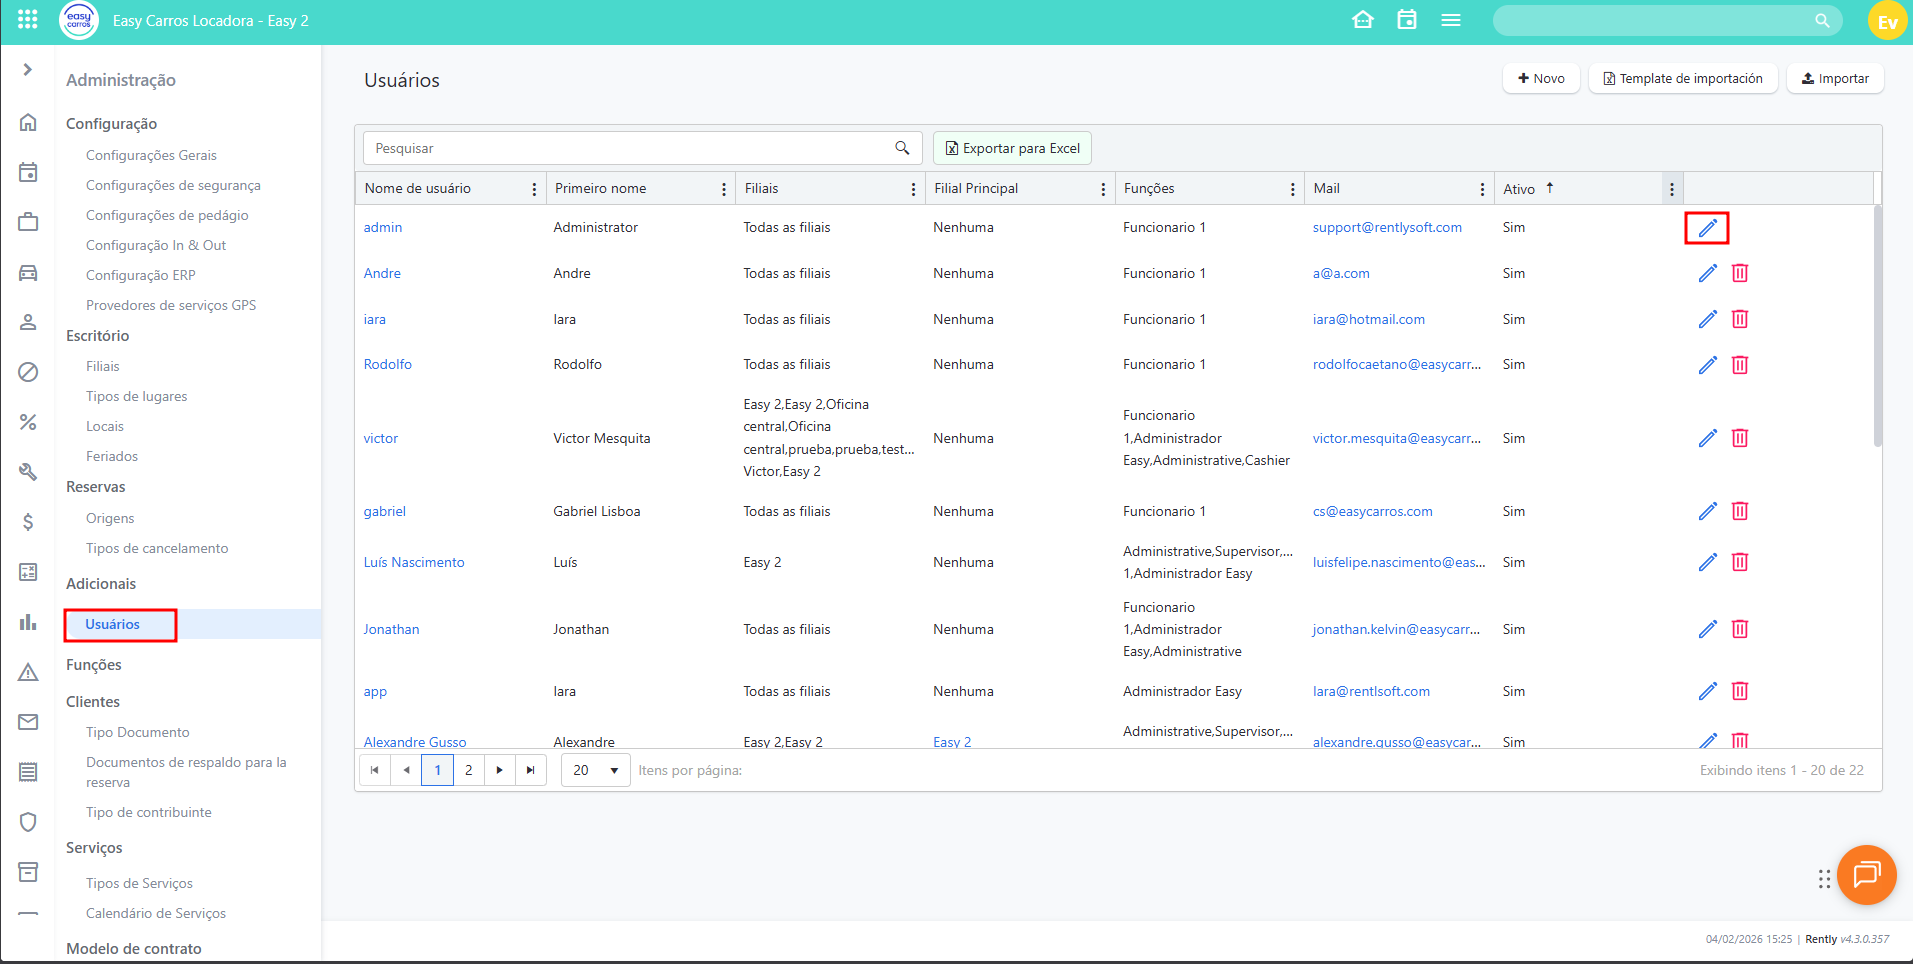
Task: Open Filiais under Escritório
Action: 102,366
